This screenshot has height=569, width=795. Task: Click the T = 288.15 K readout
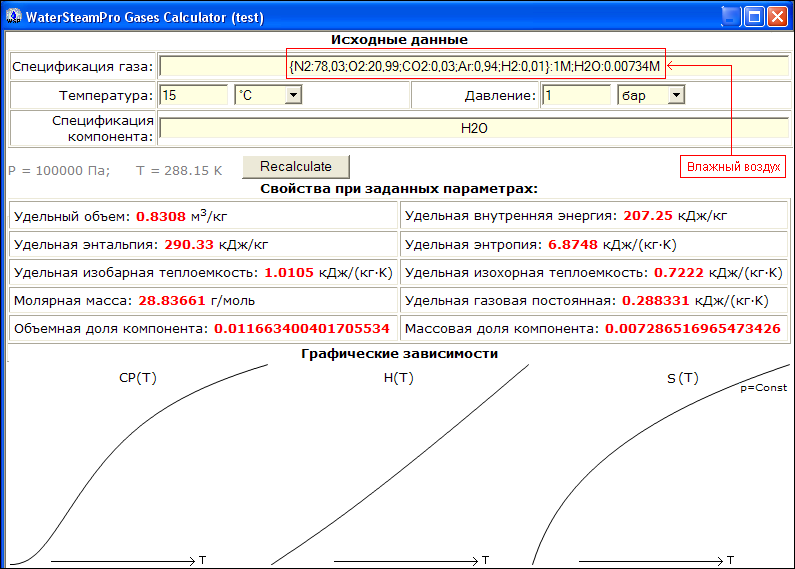click(x=179, y=170)
